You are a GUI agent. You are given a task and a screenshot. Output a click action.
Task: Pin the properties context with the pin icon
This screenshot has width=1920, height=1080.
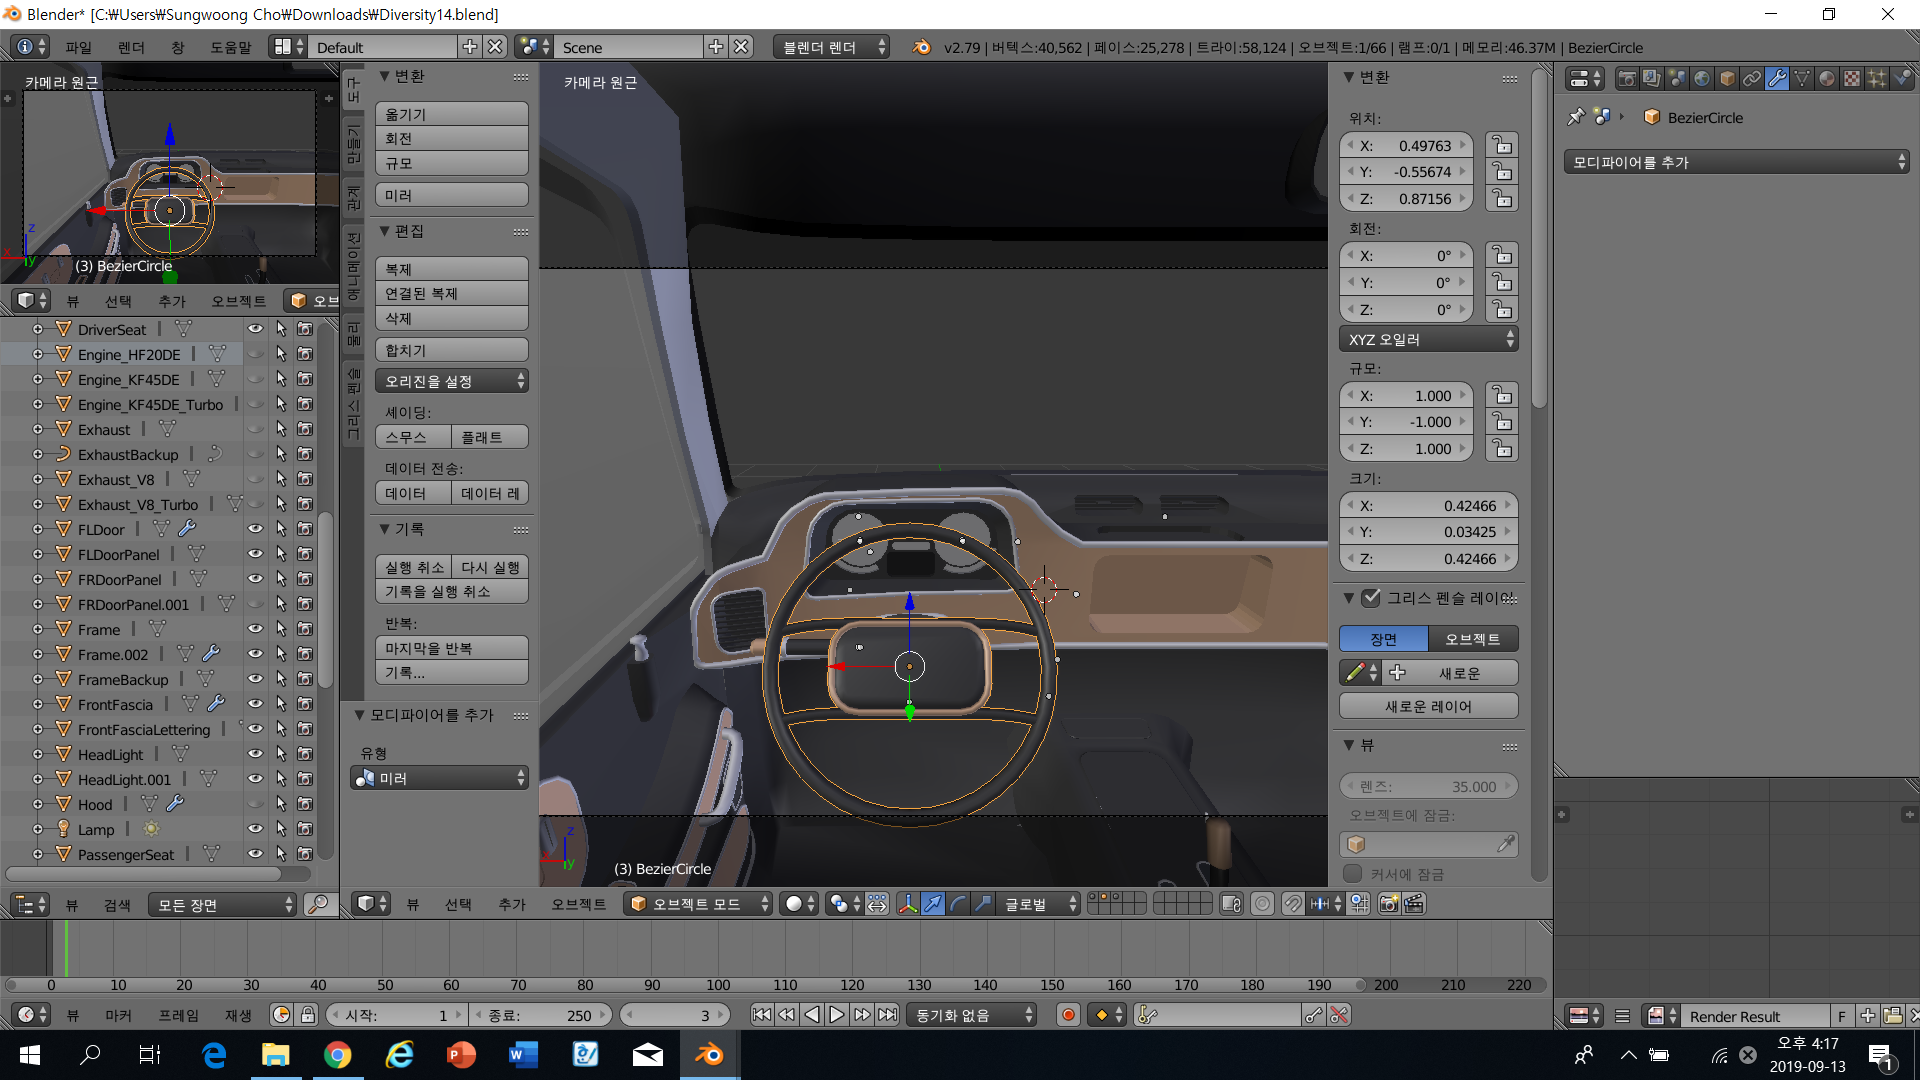[x=1576, y=117]
